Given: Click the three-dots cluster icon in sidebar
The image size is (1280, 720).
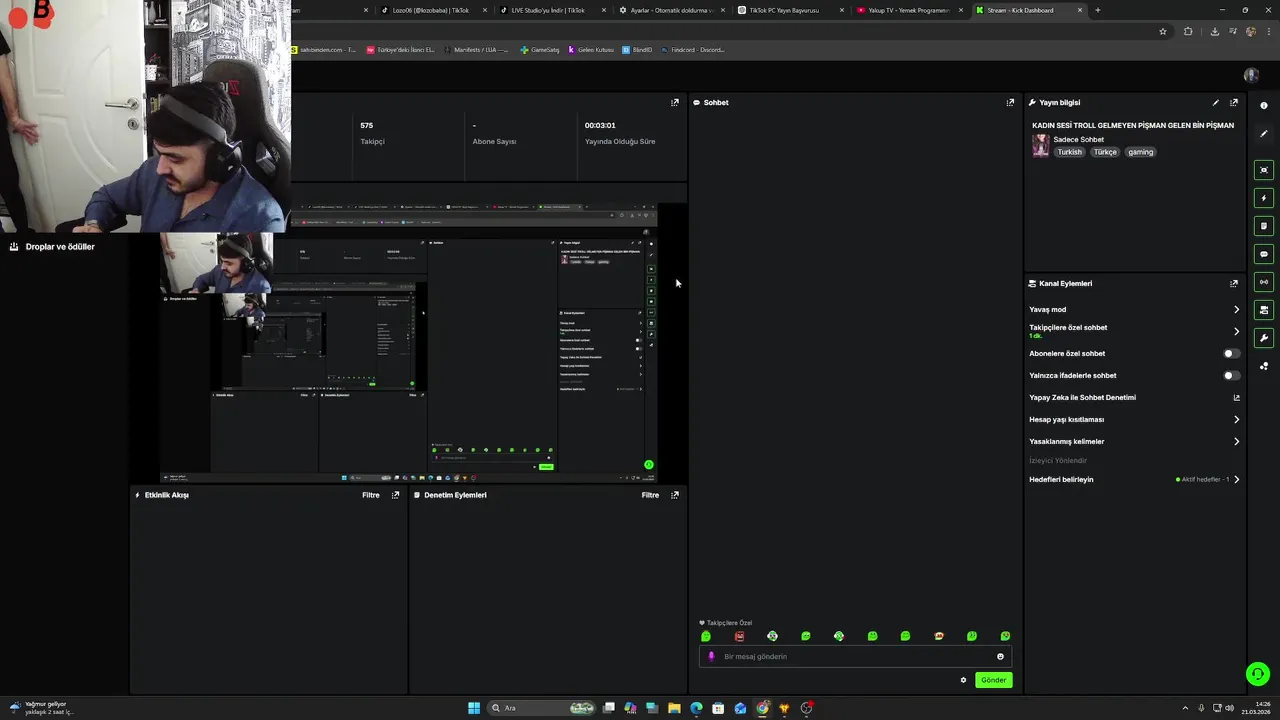Looking at the screenshot, I should click(1264, 366).
